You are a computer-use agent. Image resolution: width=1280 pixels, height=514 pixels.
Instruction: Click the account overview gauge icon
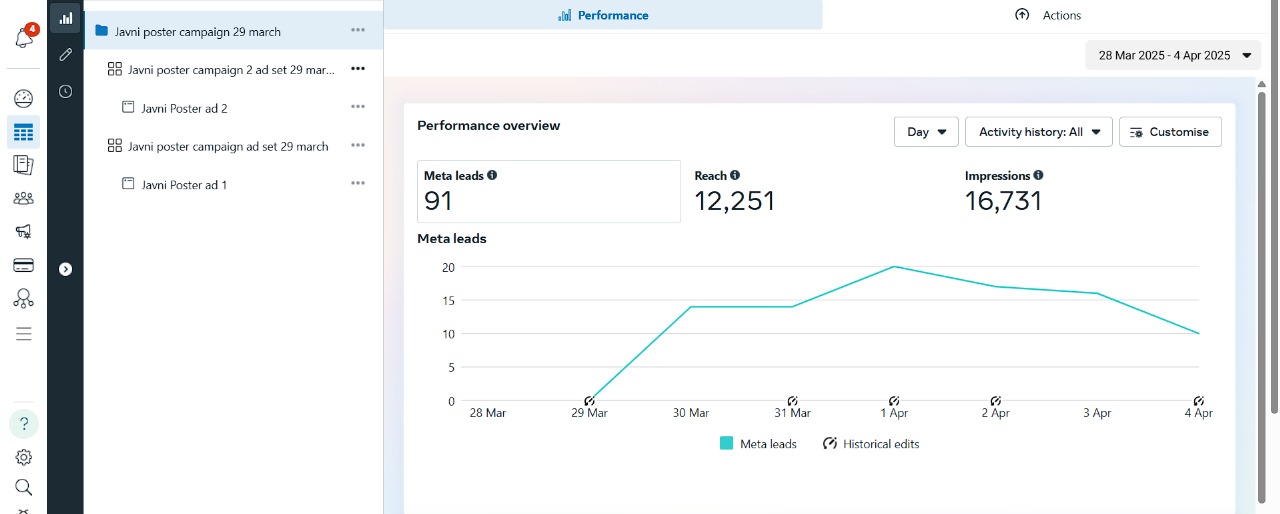tap(24, 98)
